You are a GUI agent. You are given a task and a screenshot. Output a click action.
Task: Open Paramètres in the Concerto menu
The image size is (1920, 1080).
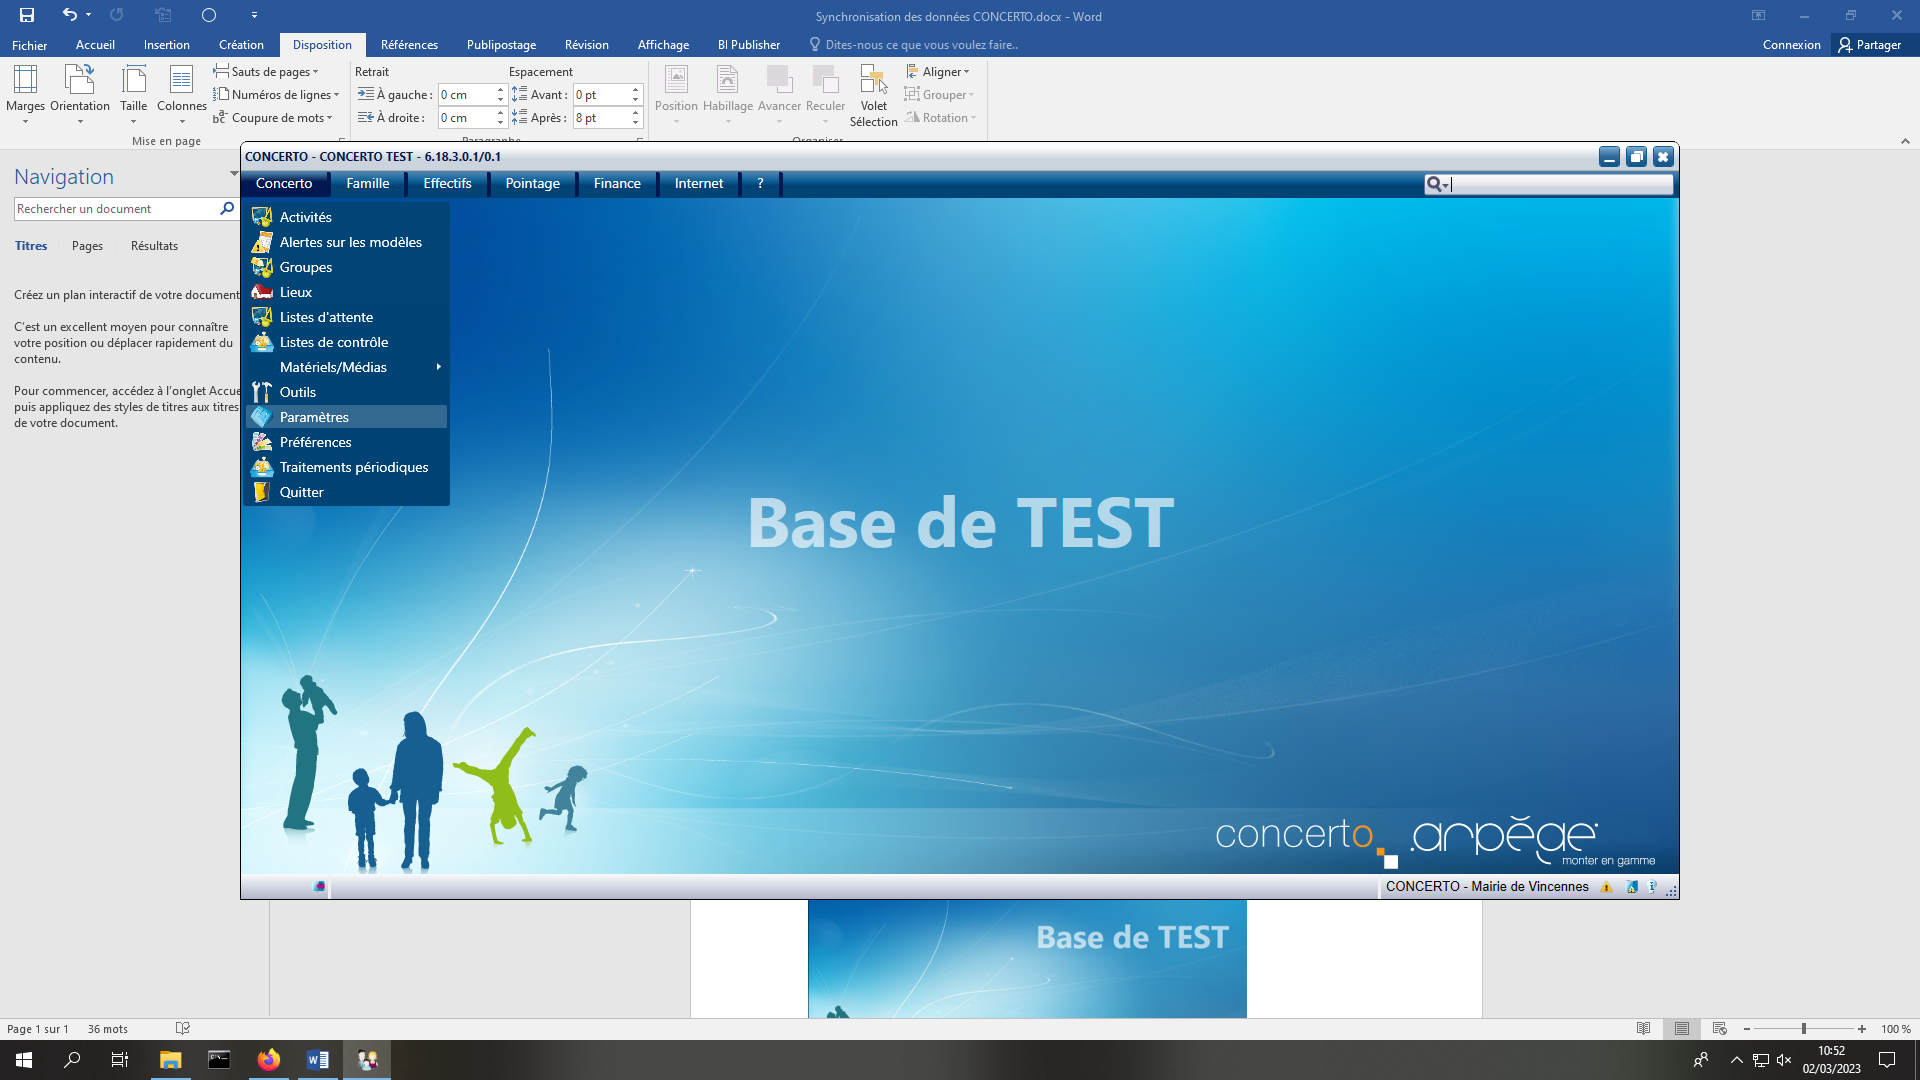346,417
